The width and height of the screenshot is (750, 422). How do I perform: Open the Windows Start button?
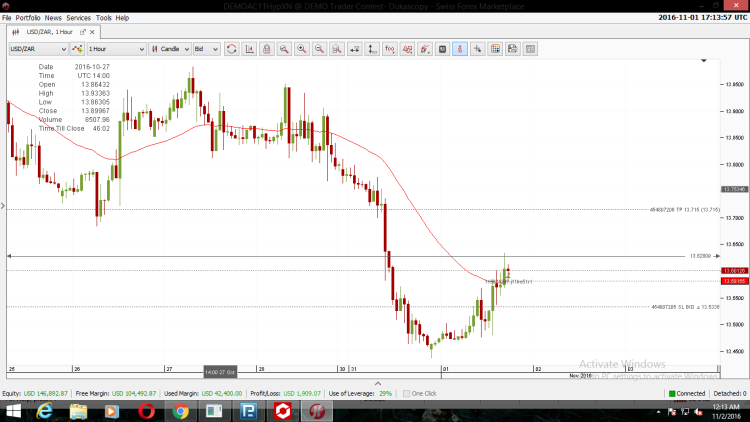tap(13, 411)
